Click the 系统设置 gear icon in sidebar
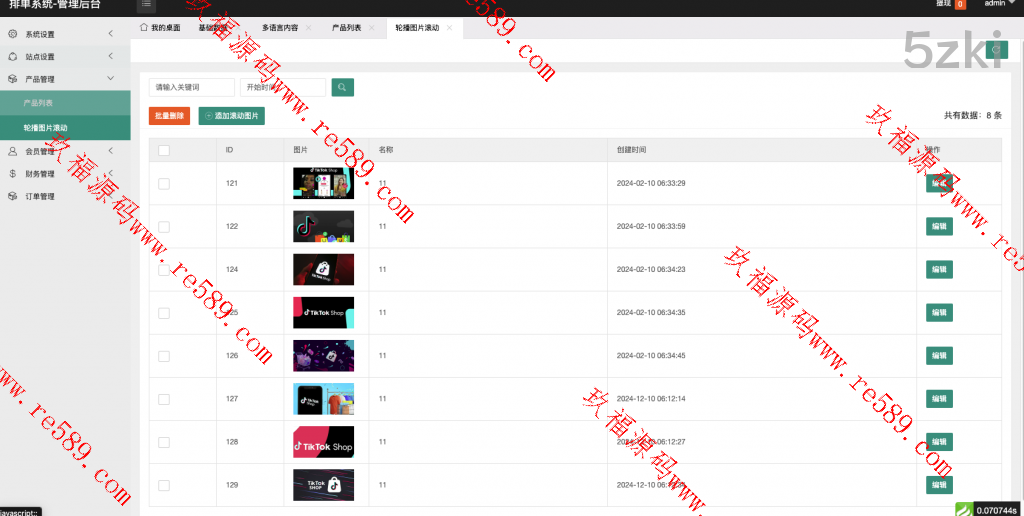The image size is (1024, 516). 12,34
